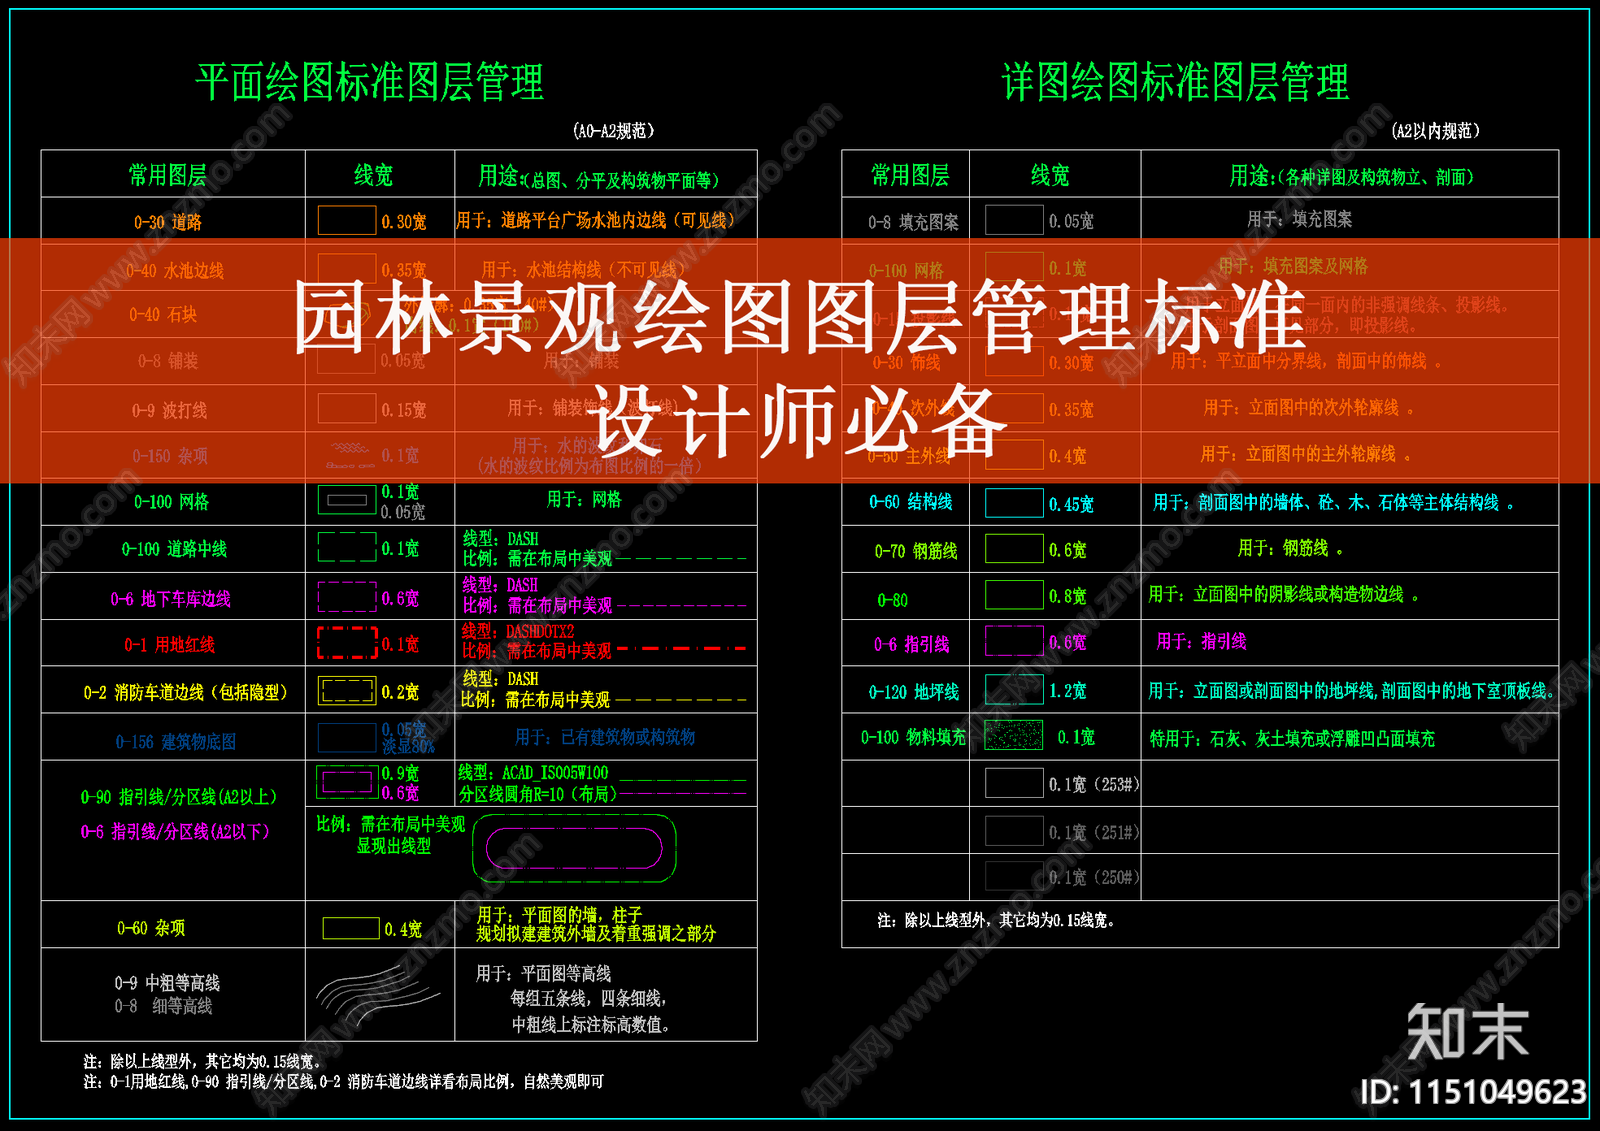Click '用于: 道路平台广场水池内边线' usage text

point(595,220)
